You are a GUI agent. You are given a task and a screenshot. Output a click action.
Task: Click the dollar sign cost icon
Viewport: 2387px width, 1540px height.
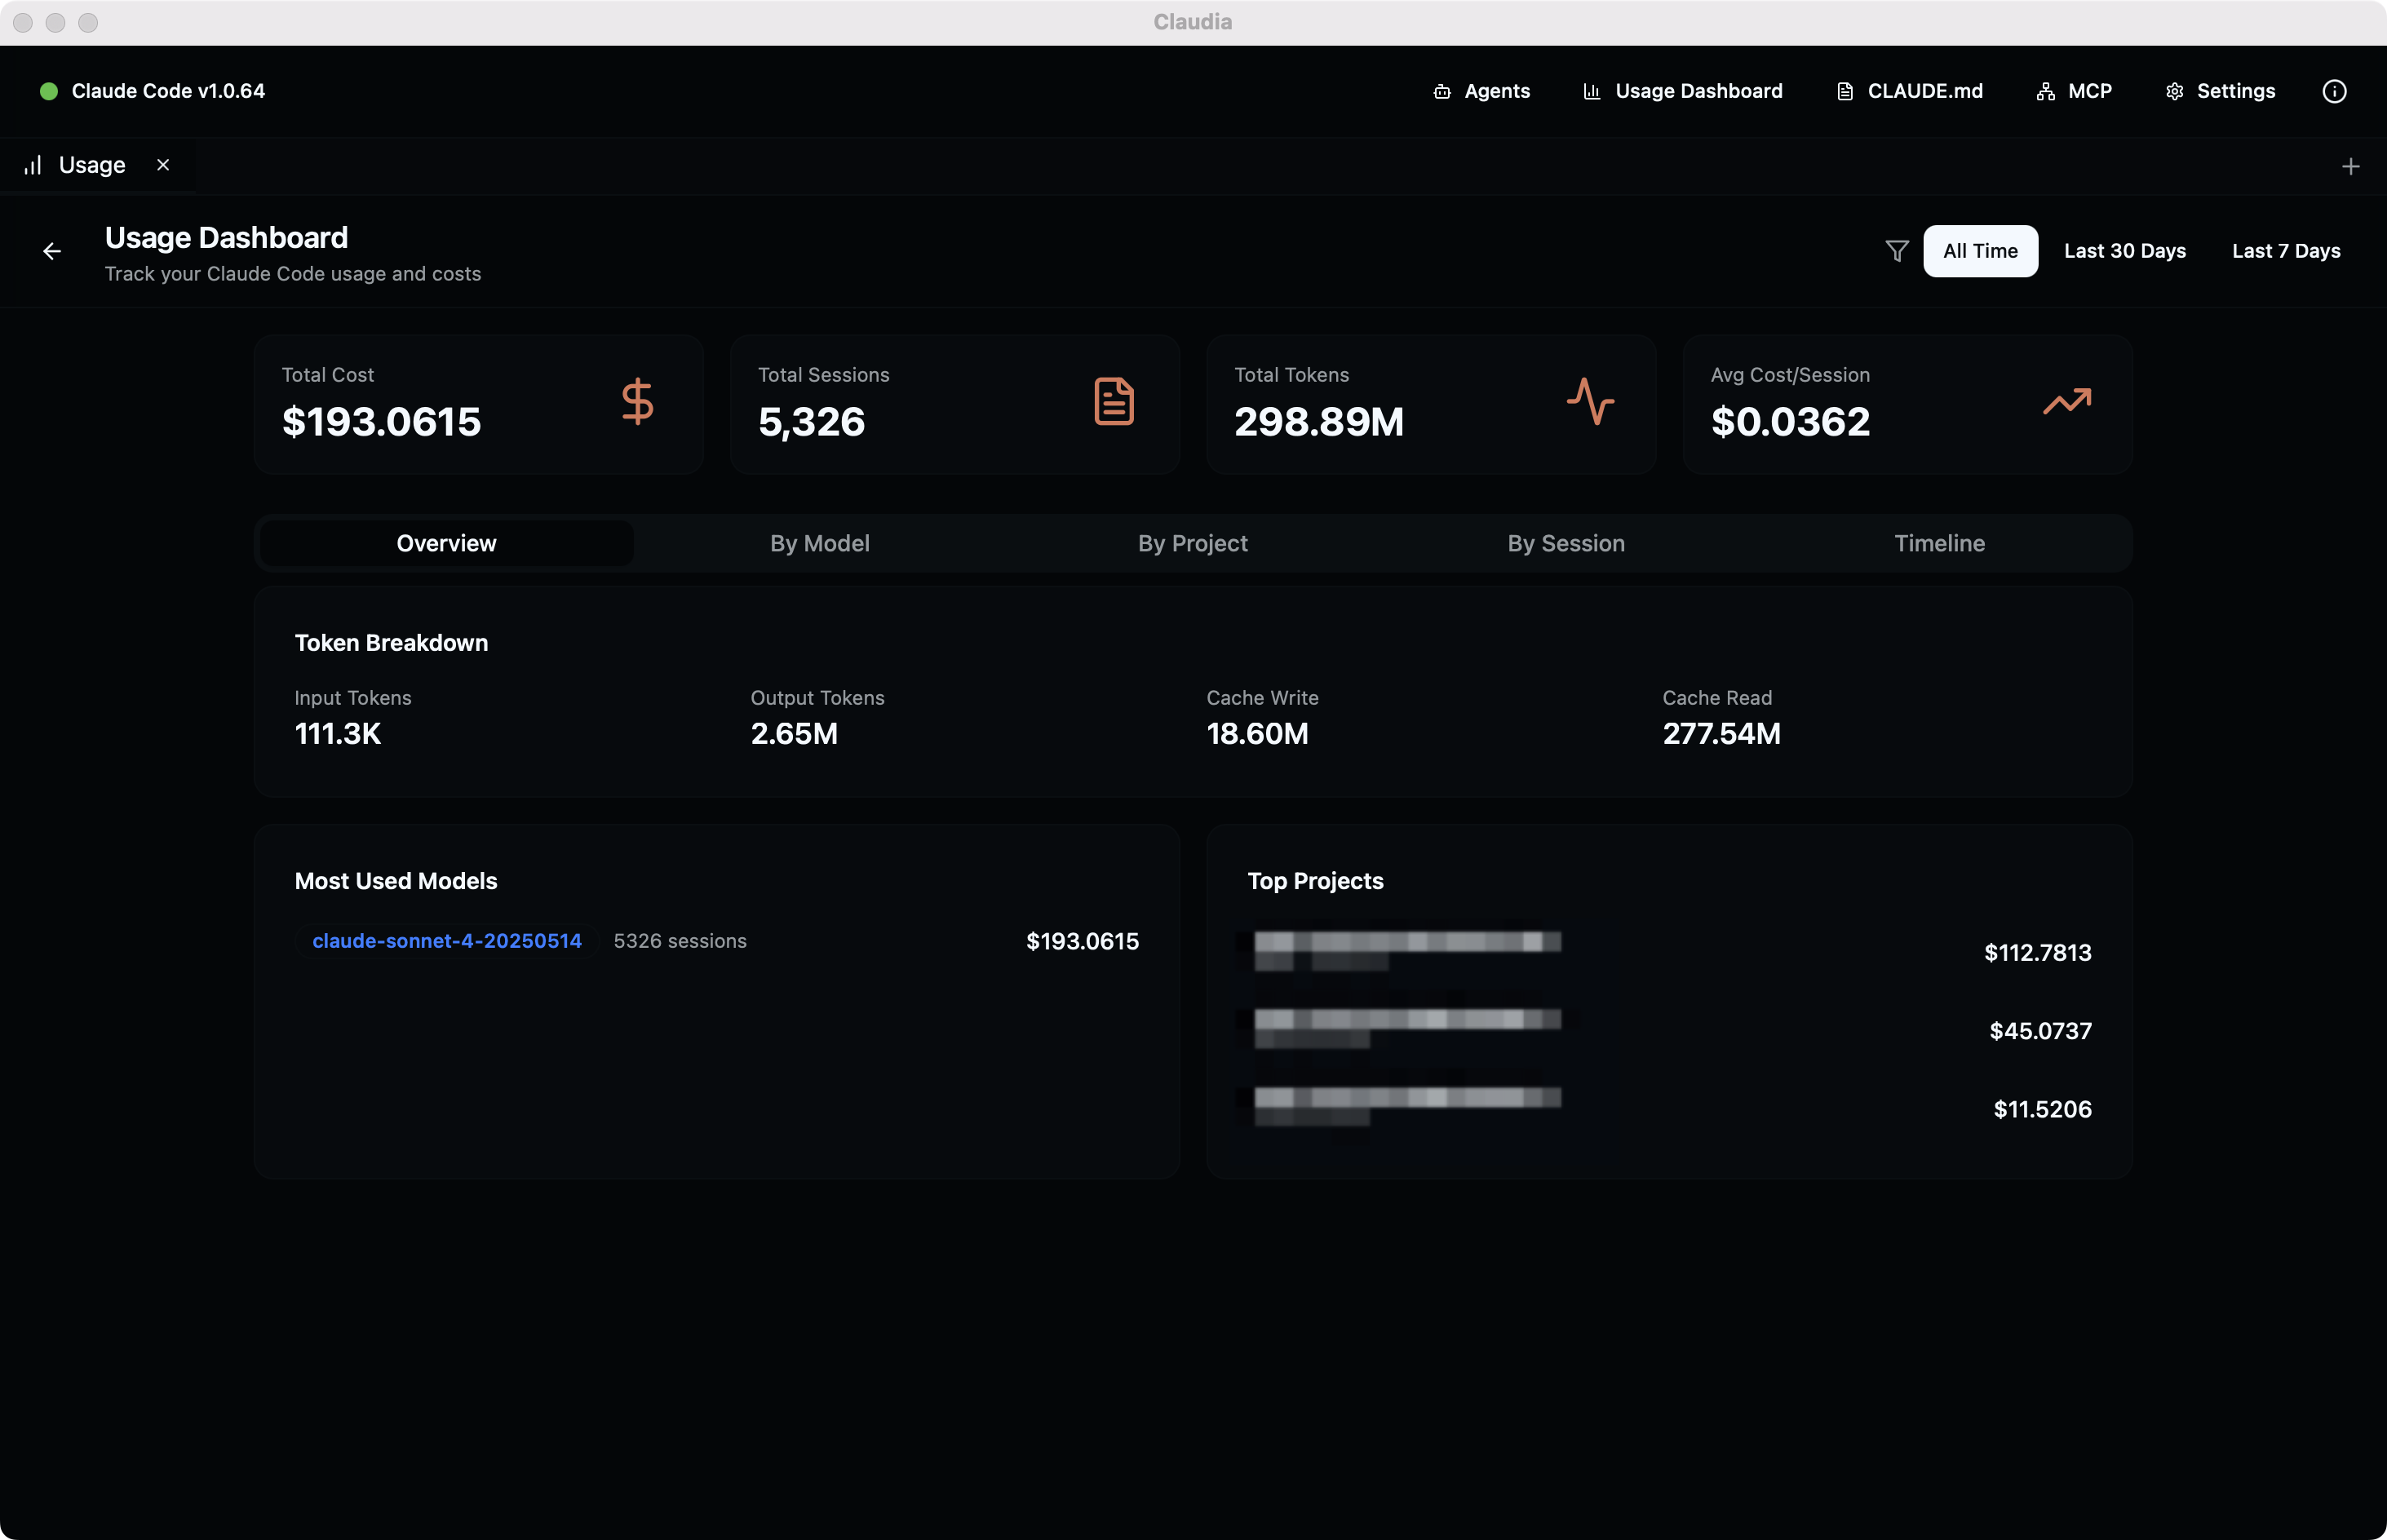coord(637,402)
